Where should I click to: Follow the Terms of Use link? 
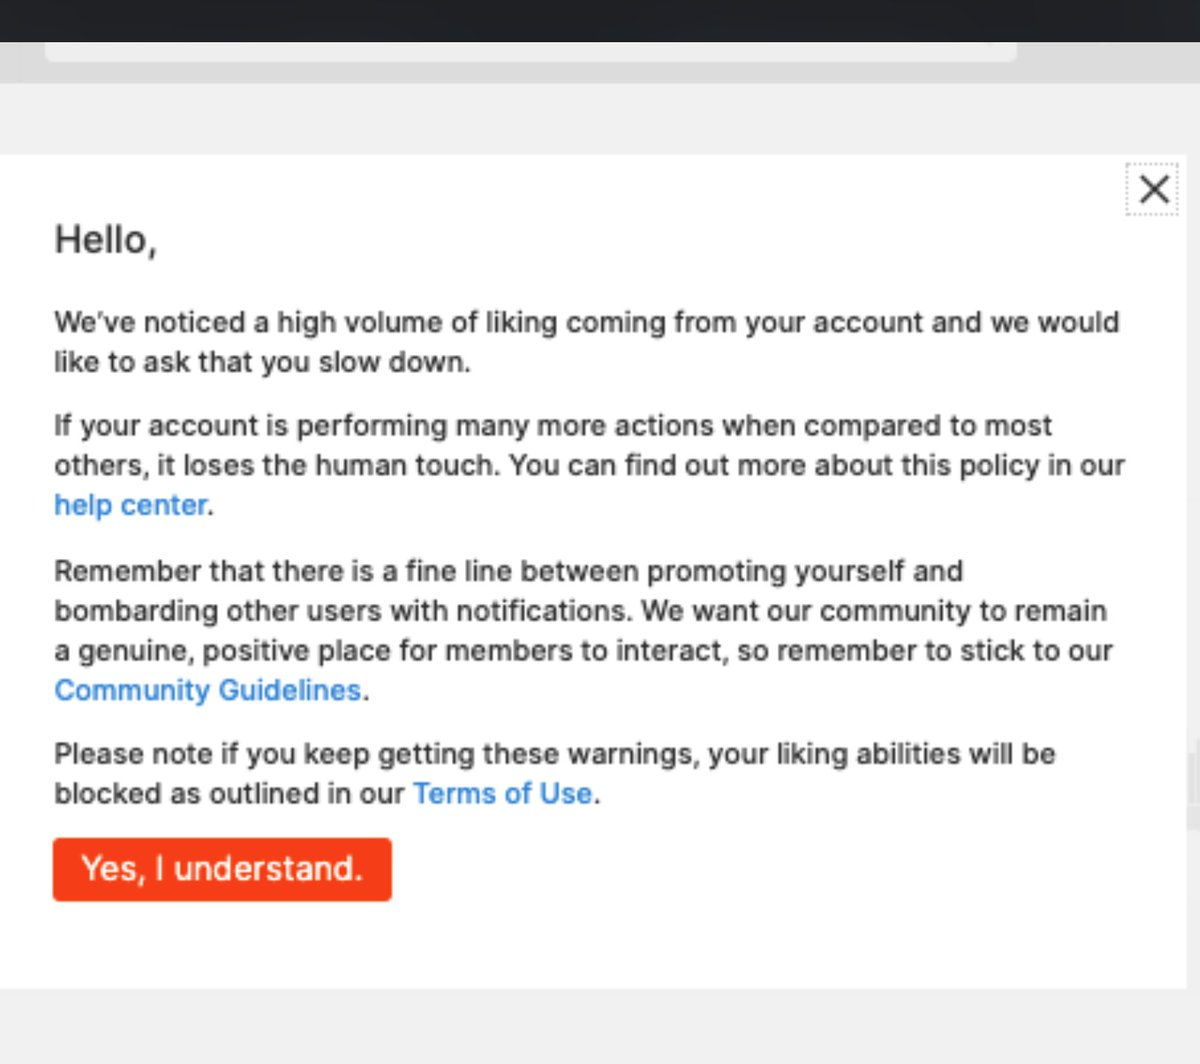click(x=503, y=794)
